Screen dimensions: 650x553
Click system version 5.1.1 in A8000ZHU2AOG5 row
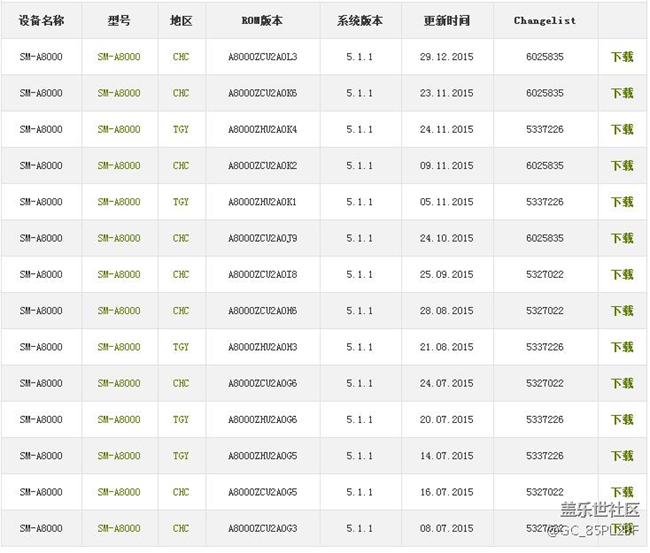pyautogui.click(x=359, y=456)
